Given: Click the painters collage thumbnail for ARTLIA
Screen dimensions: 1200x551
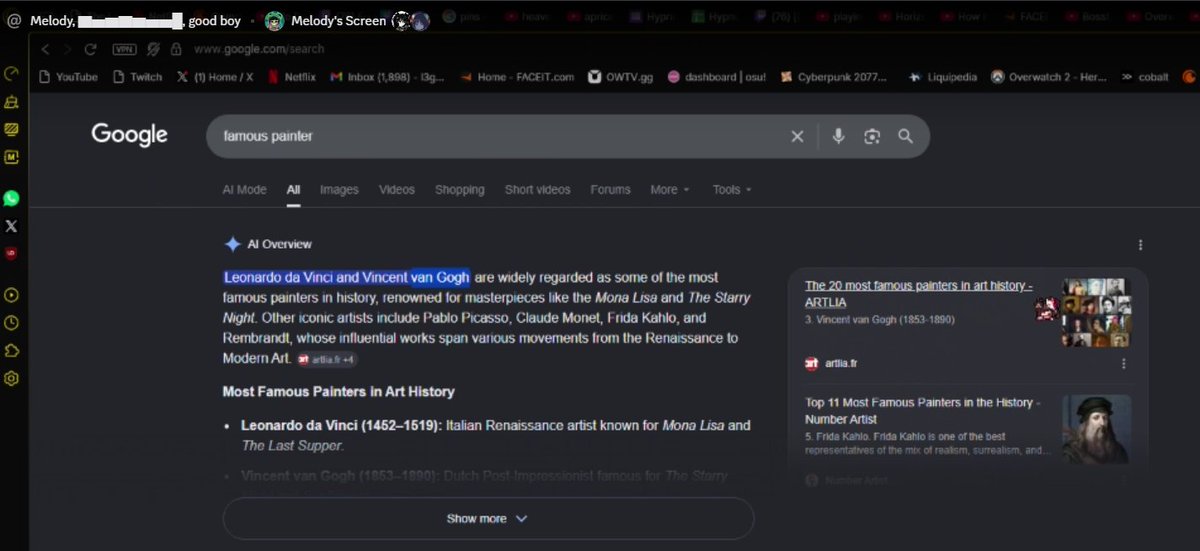Looking at the screenshot, I should 1096,313.
